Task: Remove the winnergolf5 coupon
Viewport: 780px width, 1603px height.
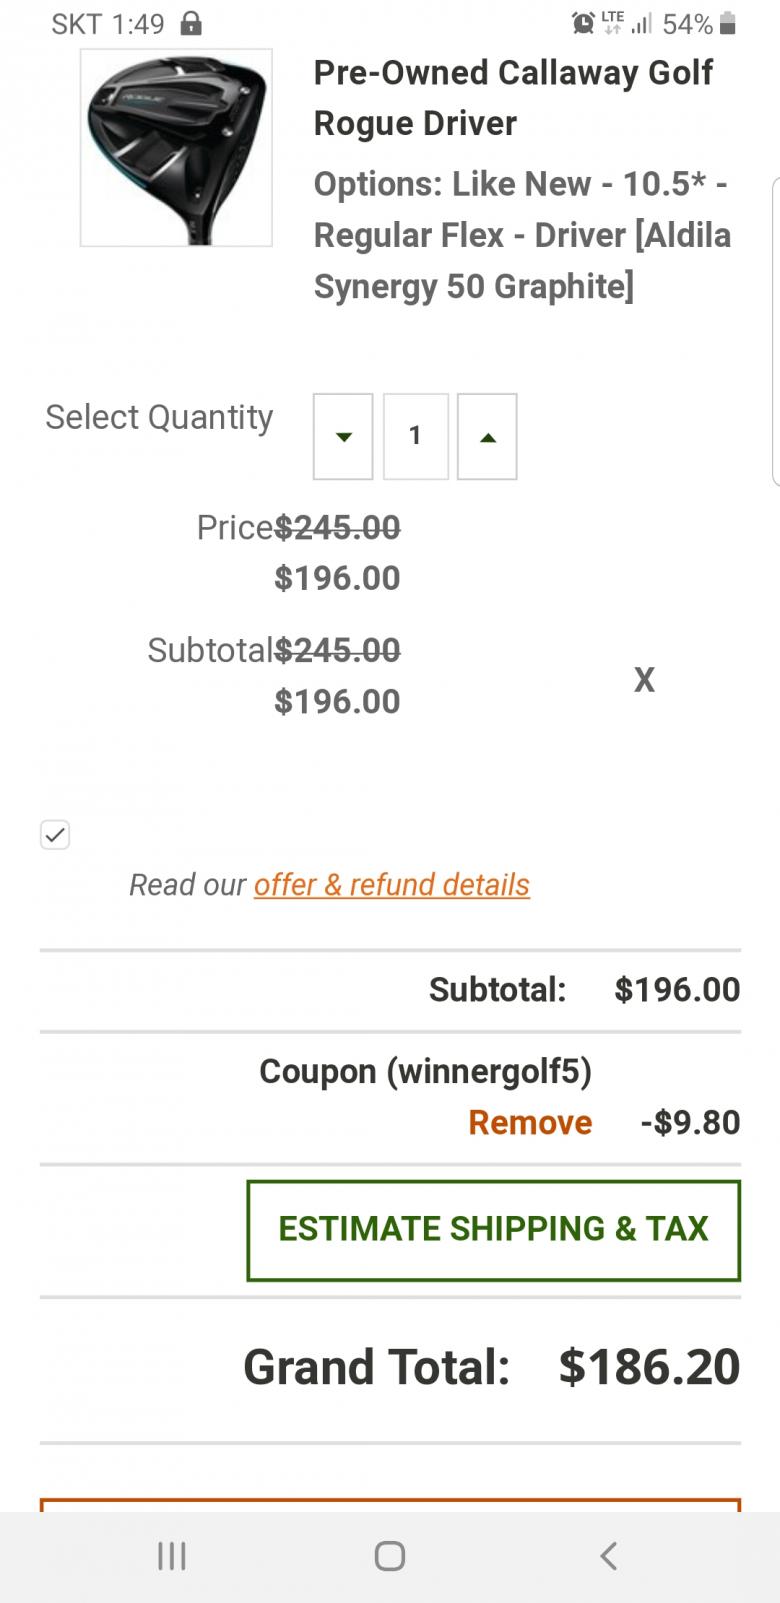Action: pyautogui.click(x=530, y=1122)
